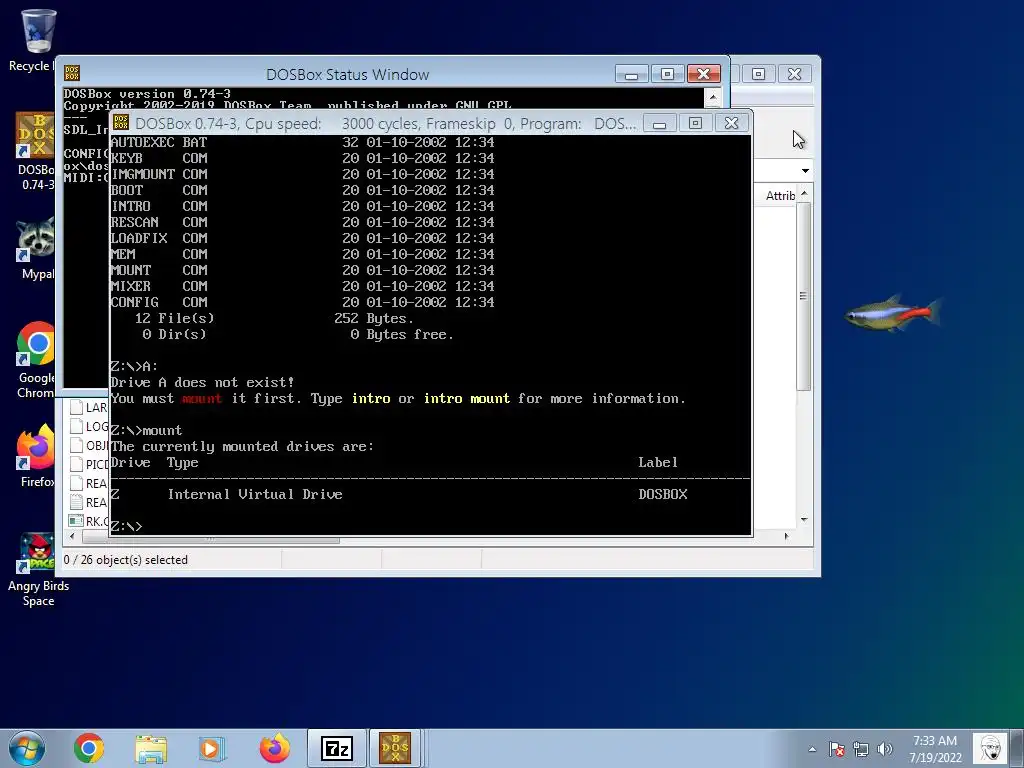Viewport: 1024px width, 768px height.
Task: Click the '0 / 26 object(s) selected' status text
Action: click(x=125, y=560)
